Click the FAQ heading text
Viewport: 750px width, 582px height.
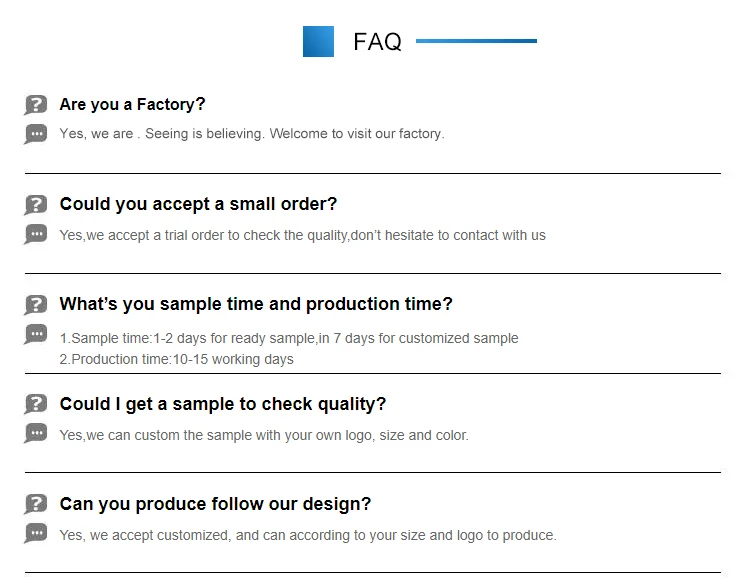click(377, 42)
